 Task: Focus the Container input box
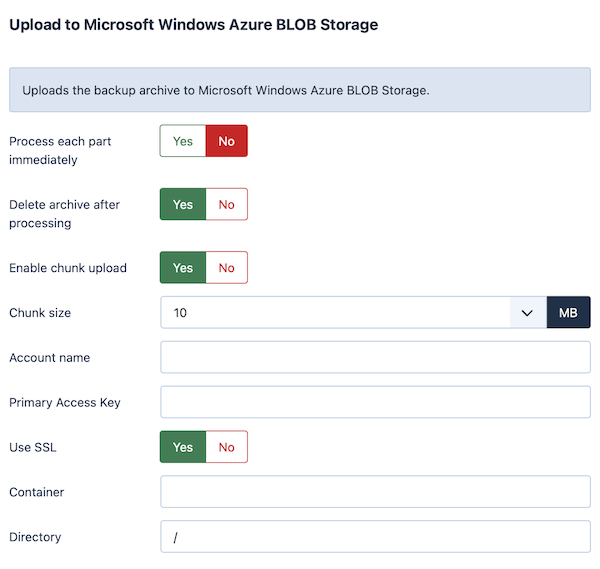tap(375, 492)
